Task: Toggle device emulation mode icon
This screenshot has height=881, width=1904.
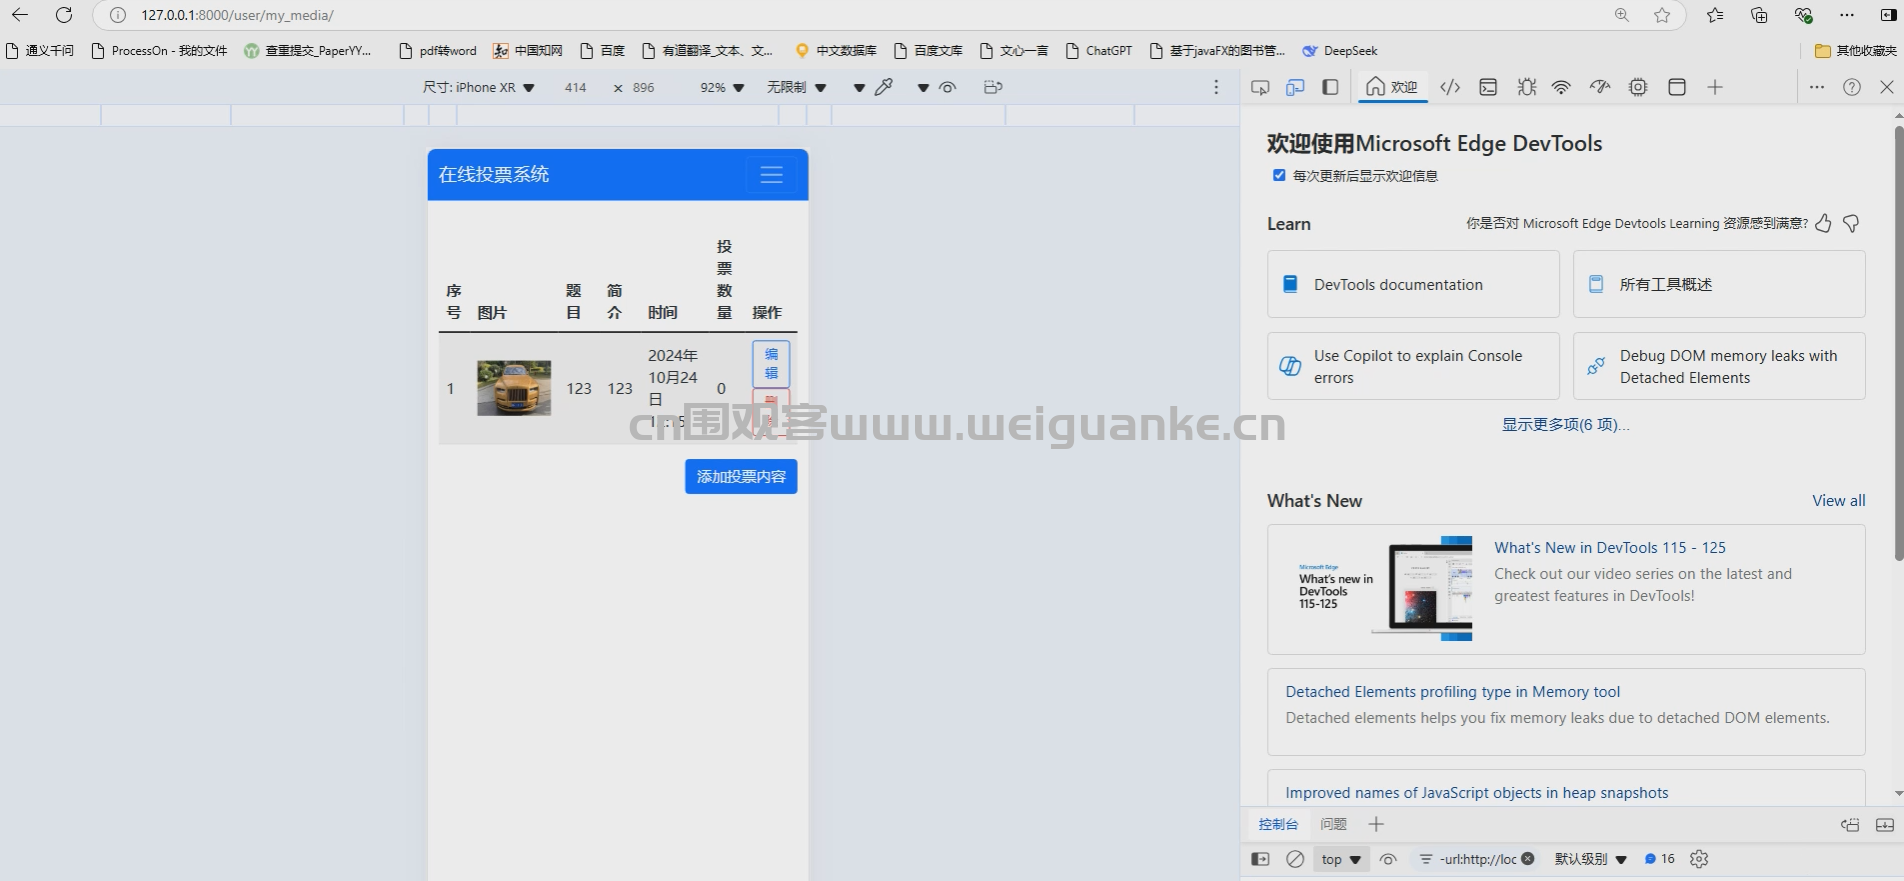Action: click(x=1295, y=87)
